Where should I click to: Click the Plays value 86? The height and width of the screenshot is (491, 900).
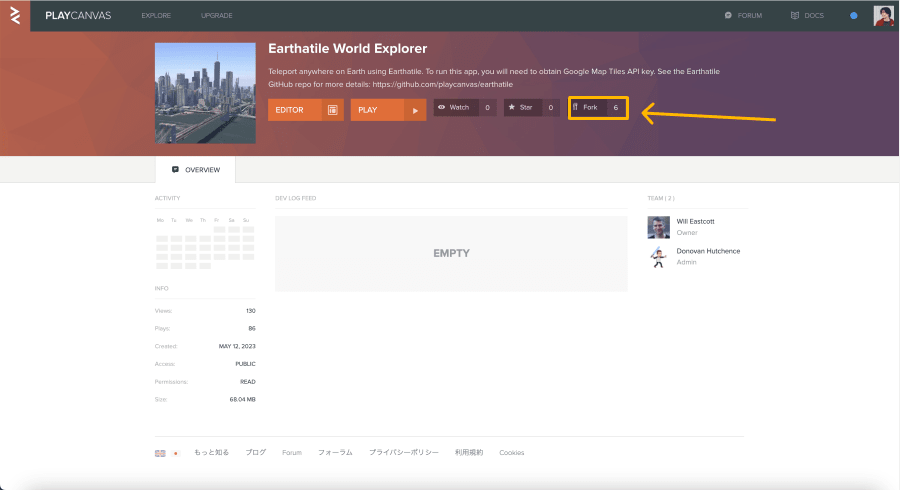[x=252, y=328]
